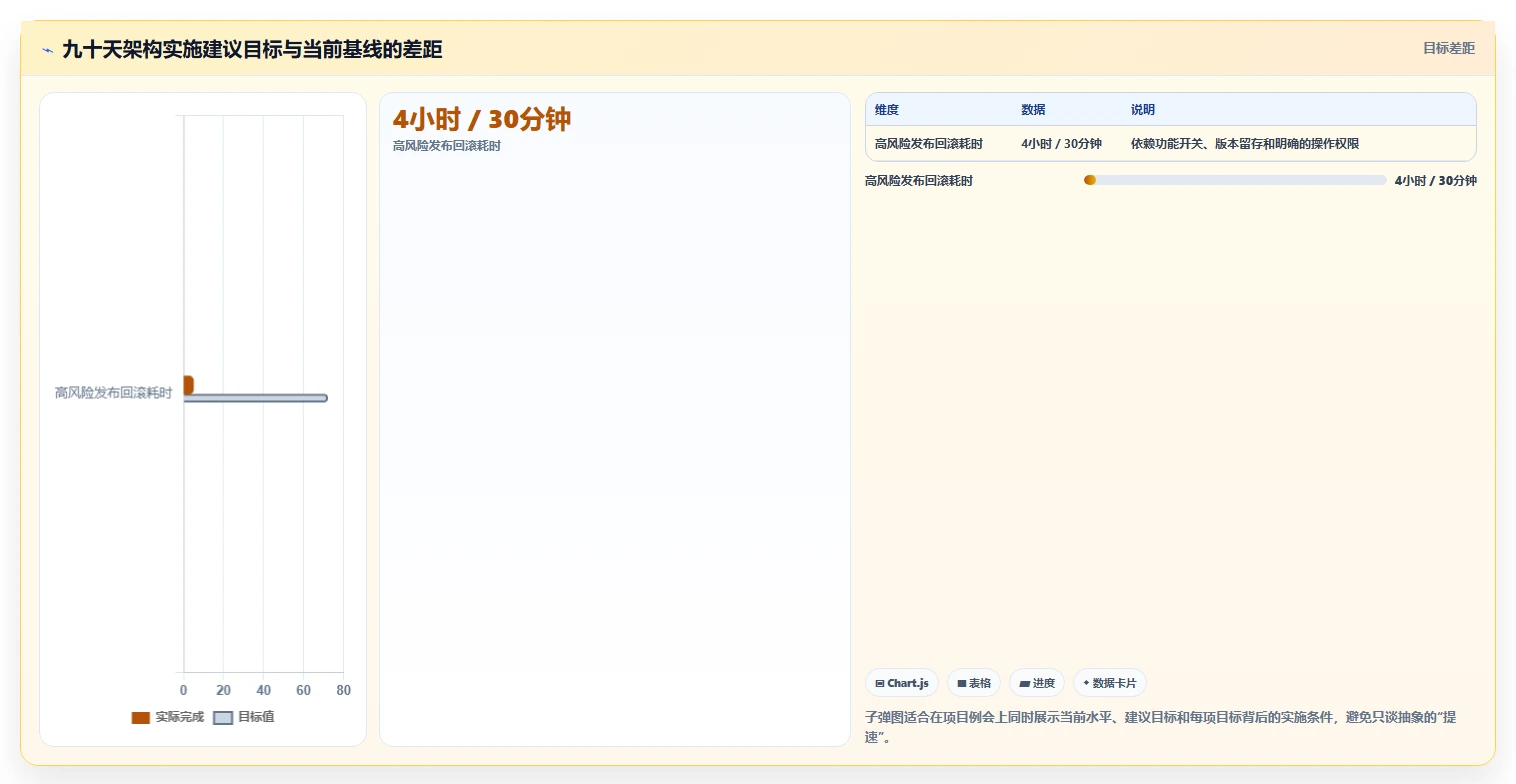Click the icon inside Chart.js tag
The image size is (1516, 784).
880,684
